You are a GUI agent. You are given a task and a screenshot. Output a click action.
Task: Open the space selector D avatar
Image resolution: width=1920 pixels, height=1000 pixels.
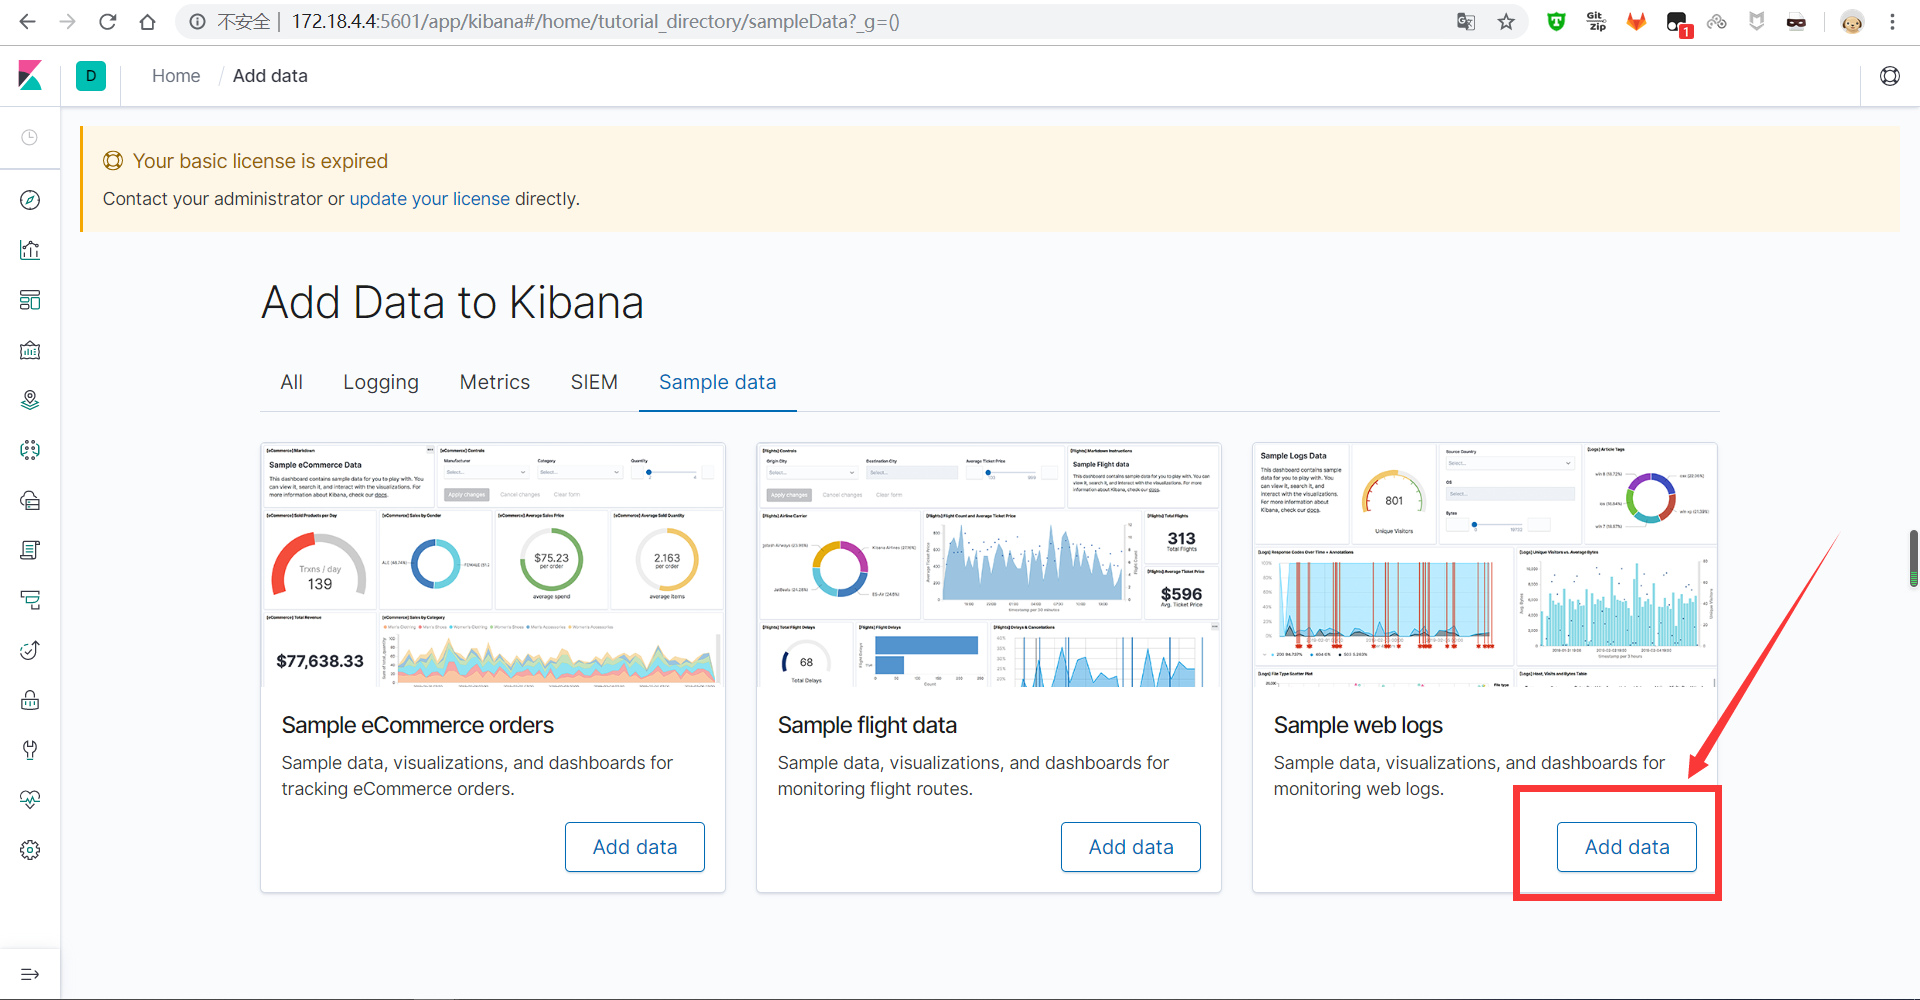click(x=91, y=76)
